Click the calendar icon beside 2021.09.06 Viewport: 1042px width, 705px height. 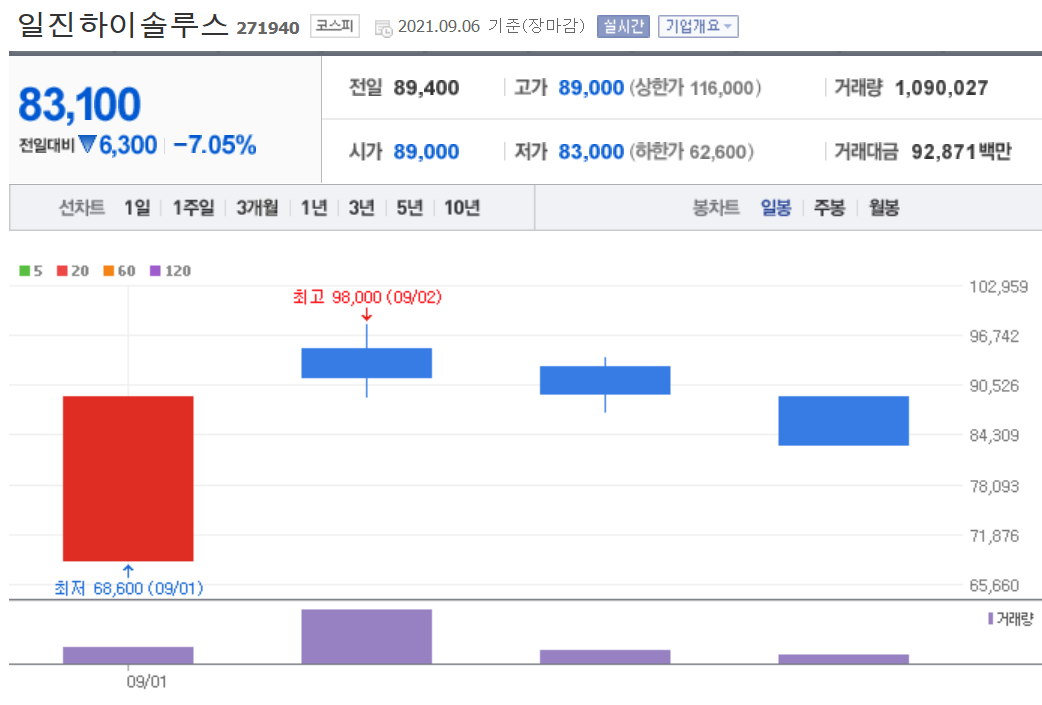(383, 28)
